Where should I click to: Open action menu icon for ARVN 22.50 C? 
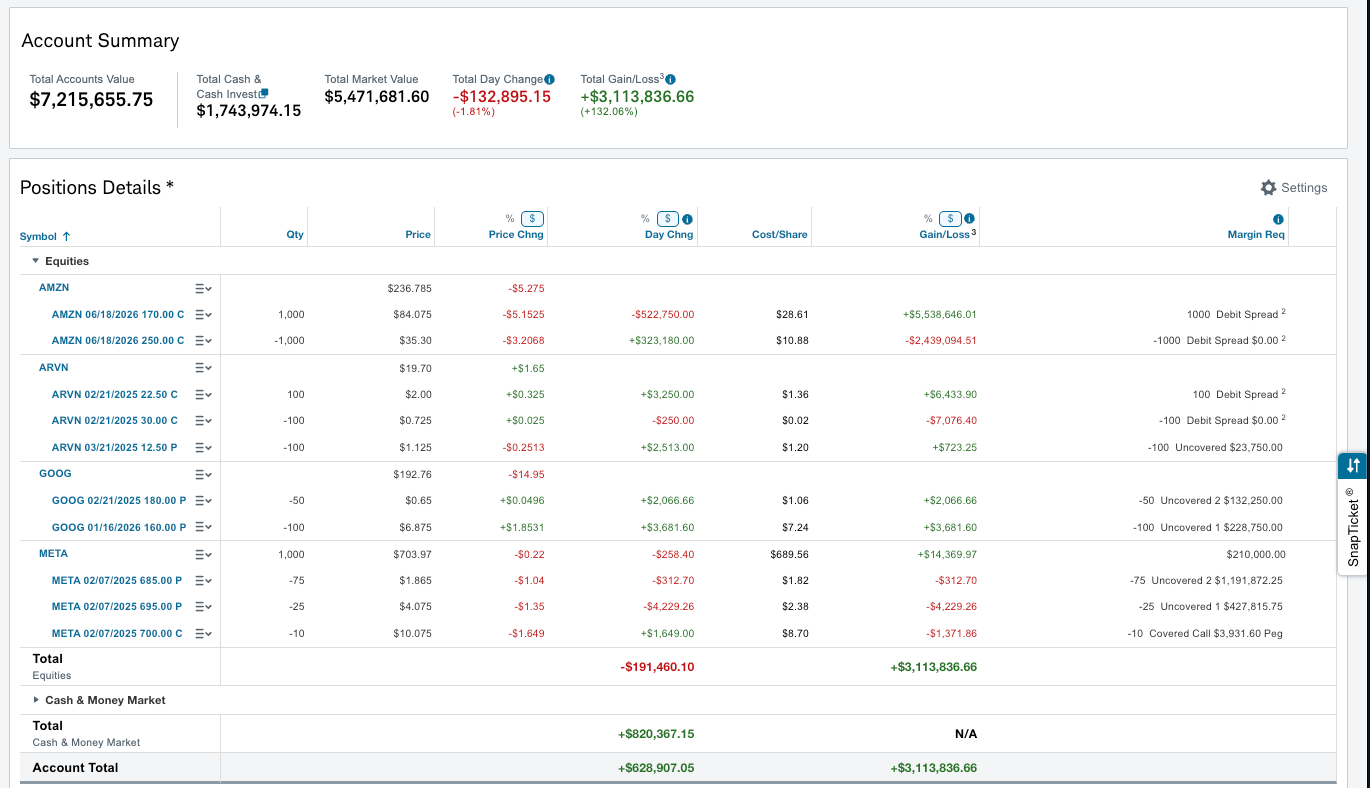203,394
